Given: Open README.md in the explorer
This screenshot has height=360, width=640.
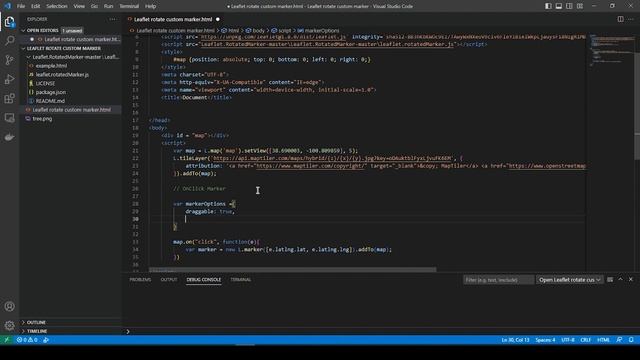Looking at the screenshot, I should [50, 101].
